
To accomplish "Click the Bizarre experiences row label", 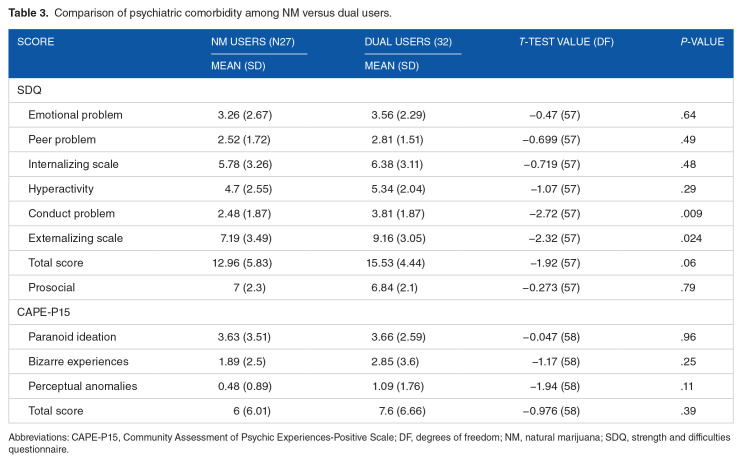I will [76, 361].
